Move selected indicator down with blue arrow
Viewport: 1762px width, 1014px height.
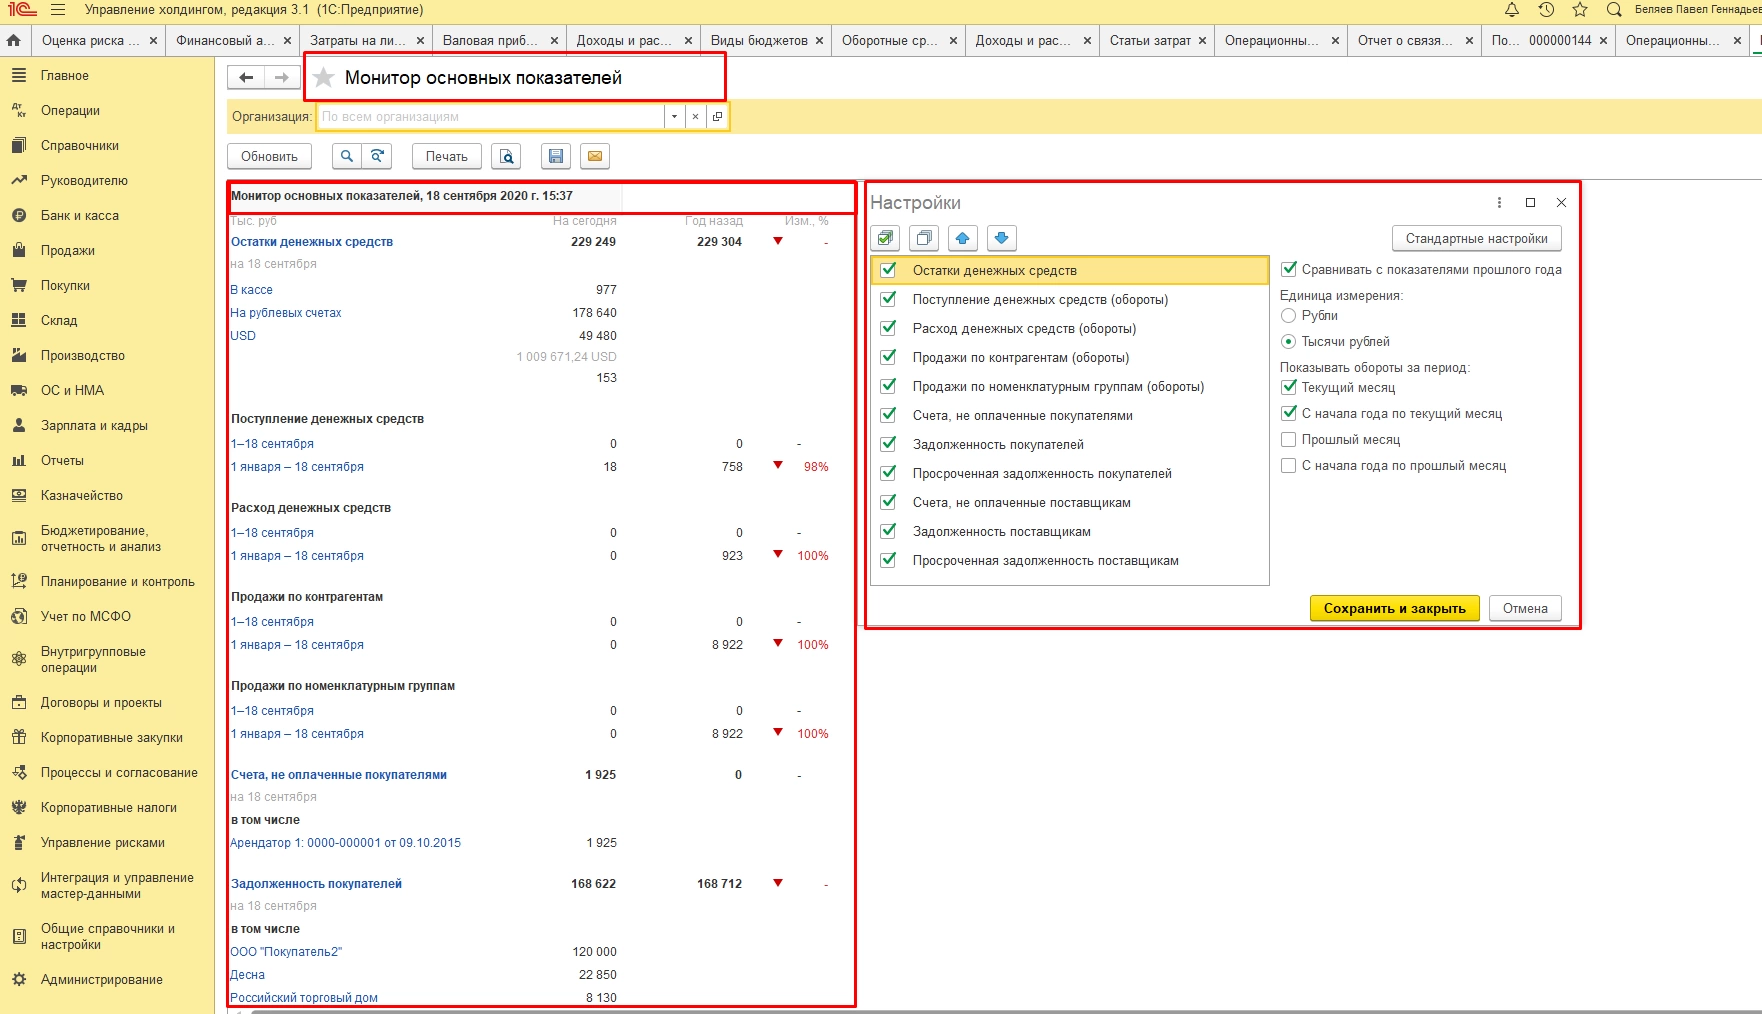[x=1001, y=238]
